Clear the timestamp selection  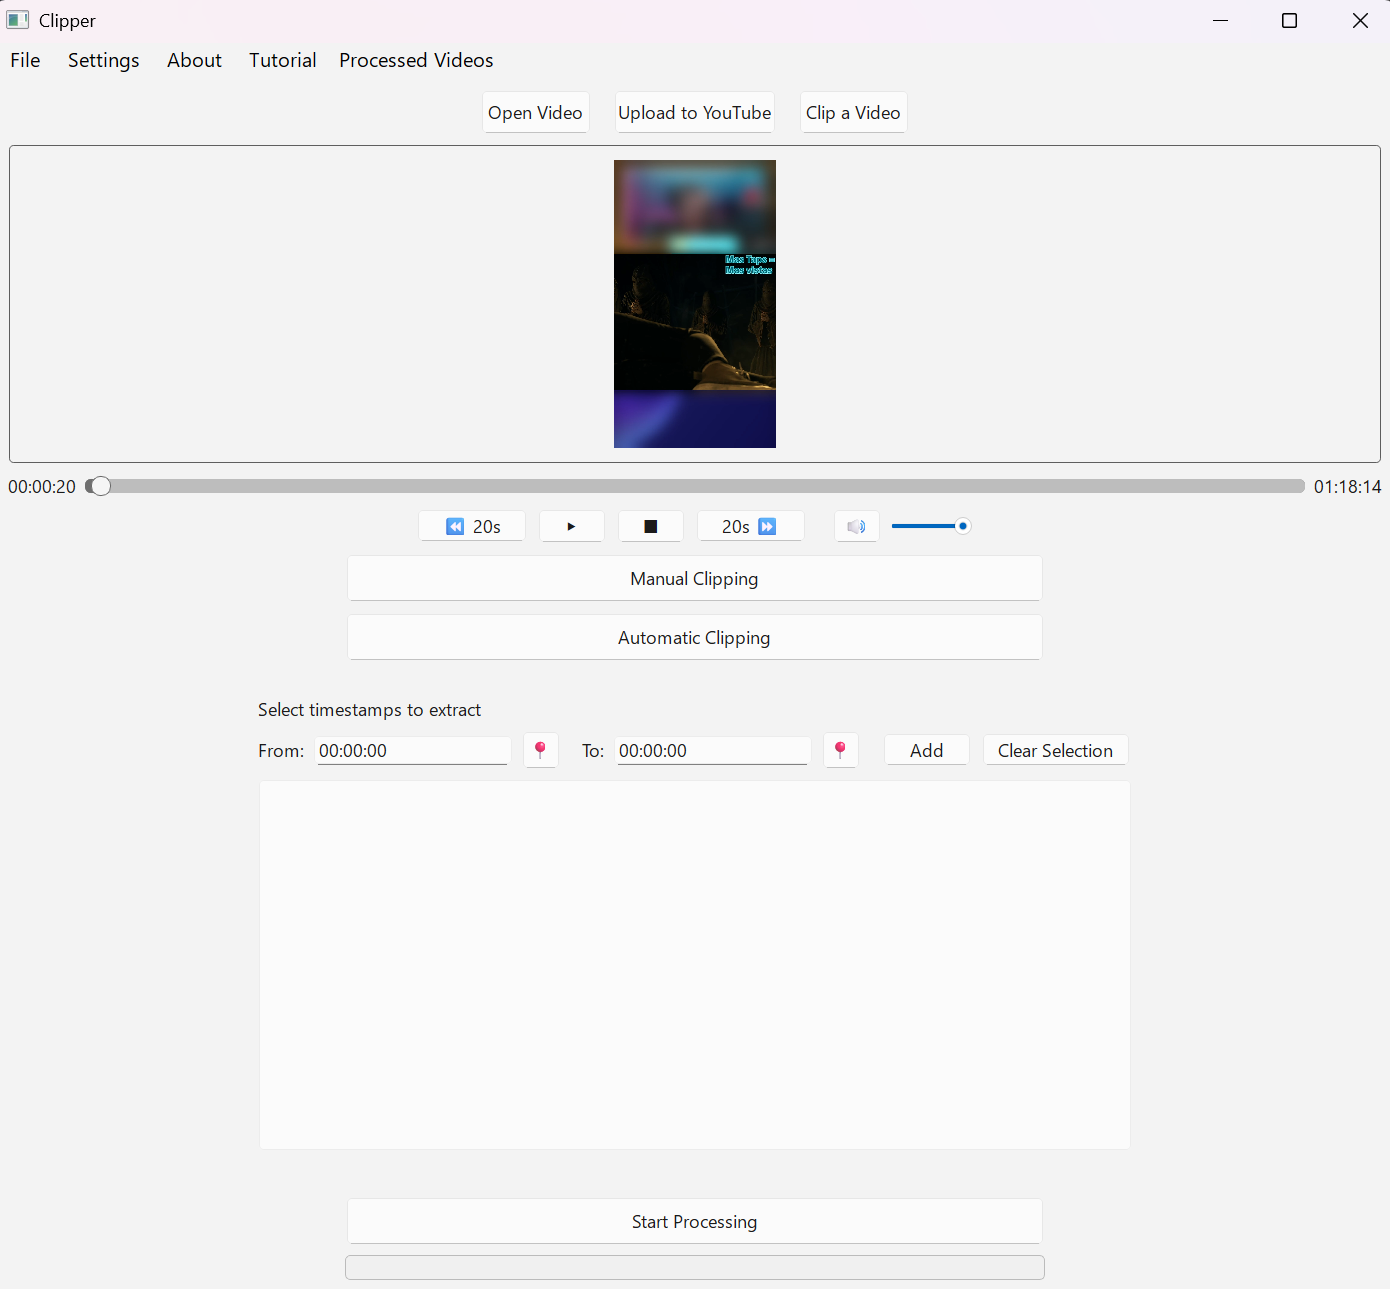click(1055, 750)
